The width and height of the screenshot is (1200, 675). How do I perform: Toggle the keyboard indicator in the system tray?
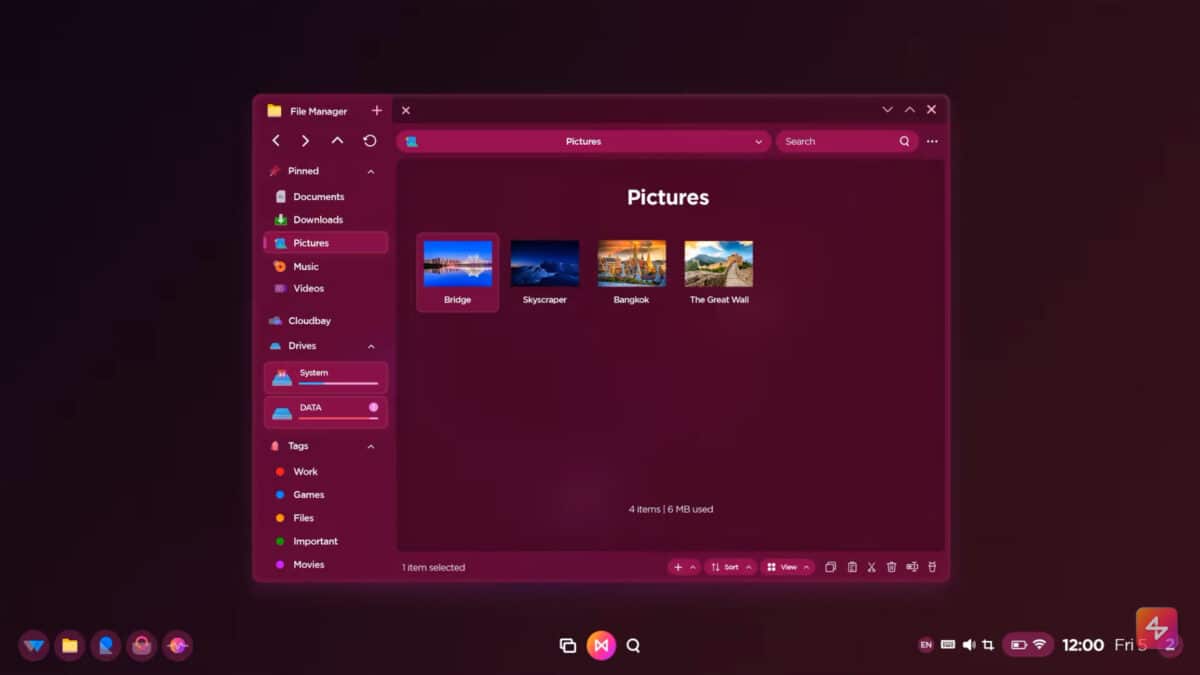(947, 645)
